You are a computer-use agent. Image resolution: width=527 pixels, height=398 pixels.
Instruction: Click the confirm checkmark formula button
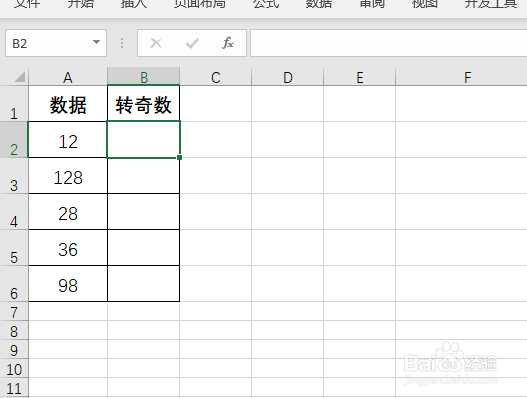click(x=192, y=43)
